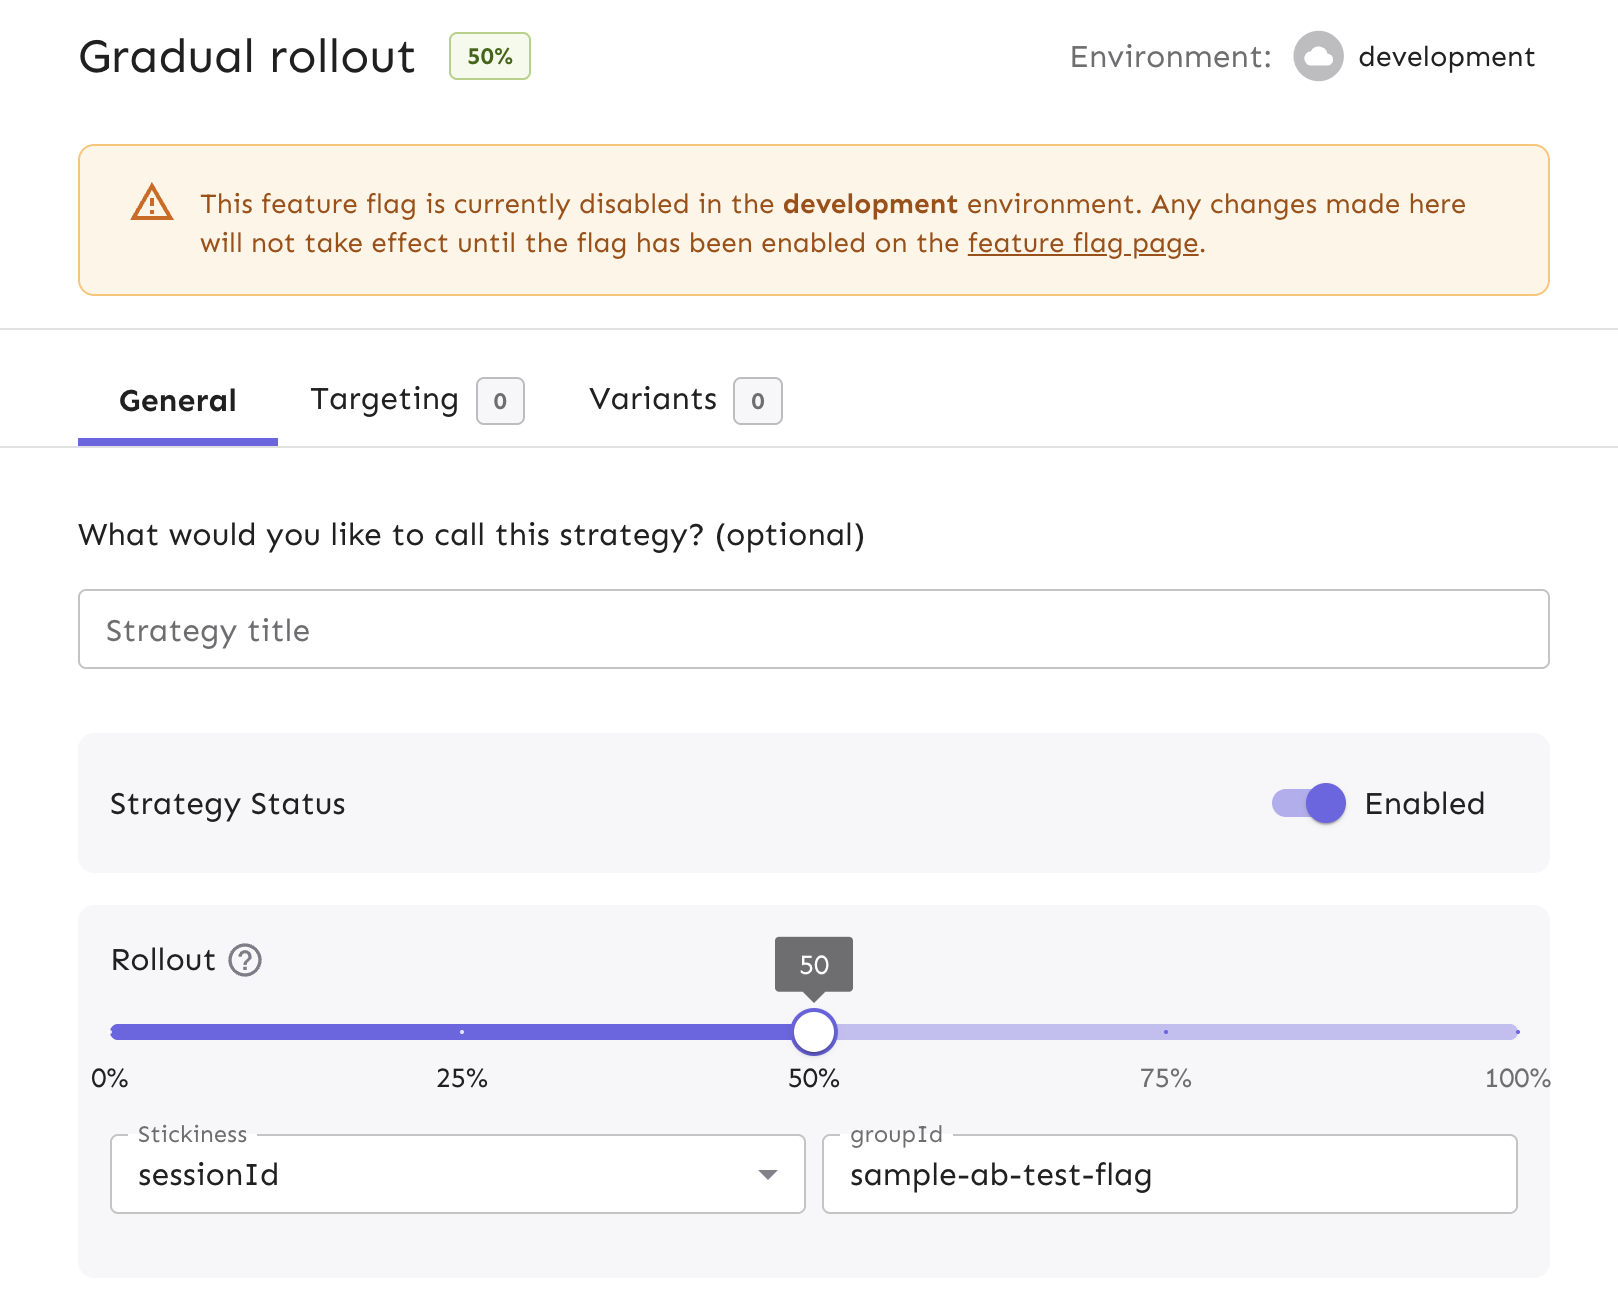Click the Enabled label next to toggle
1618x1304 pixels.
pos(1424,804)
